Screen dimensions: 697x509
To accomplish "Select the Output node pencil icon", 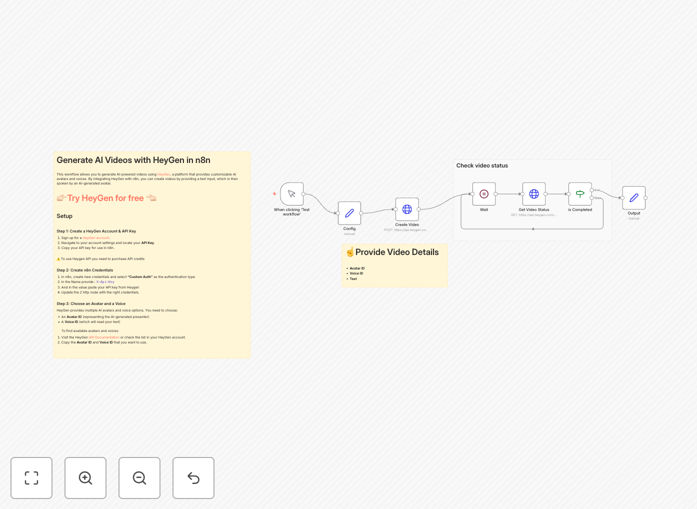I will (x=634, y=197).
